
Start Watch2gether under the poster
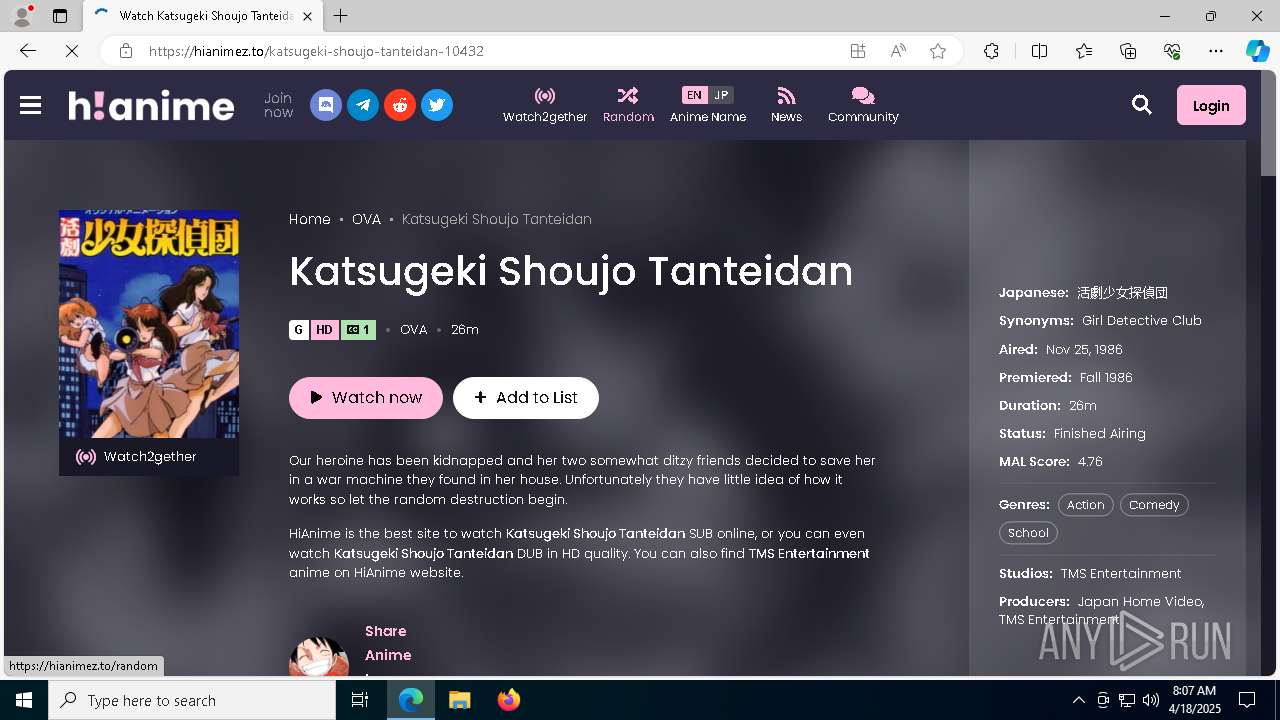click(149, 457)
